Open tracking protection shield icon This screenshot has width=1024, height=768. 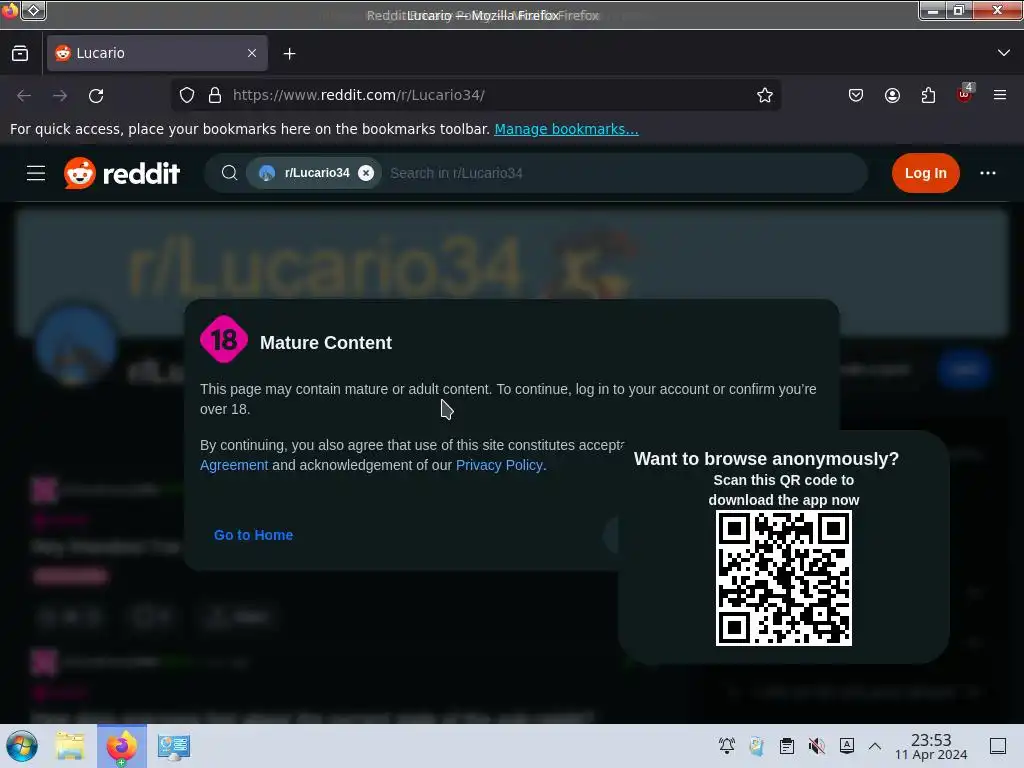[x=187, y=95]
